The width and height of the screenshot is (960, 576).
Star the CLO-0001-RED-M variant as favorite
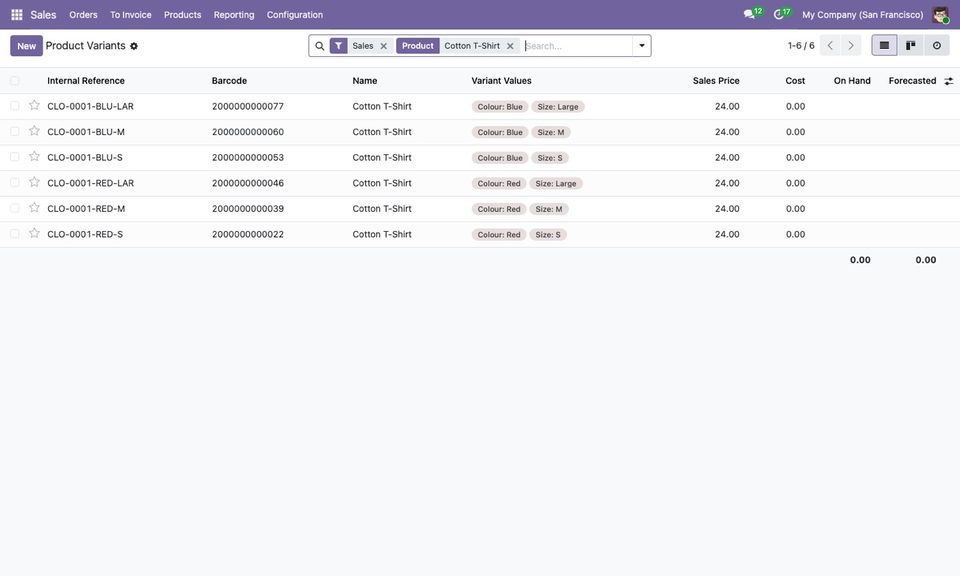tap(34, 208)
